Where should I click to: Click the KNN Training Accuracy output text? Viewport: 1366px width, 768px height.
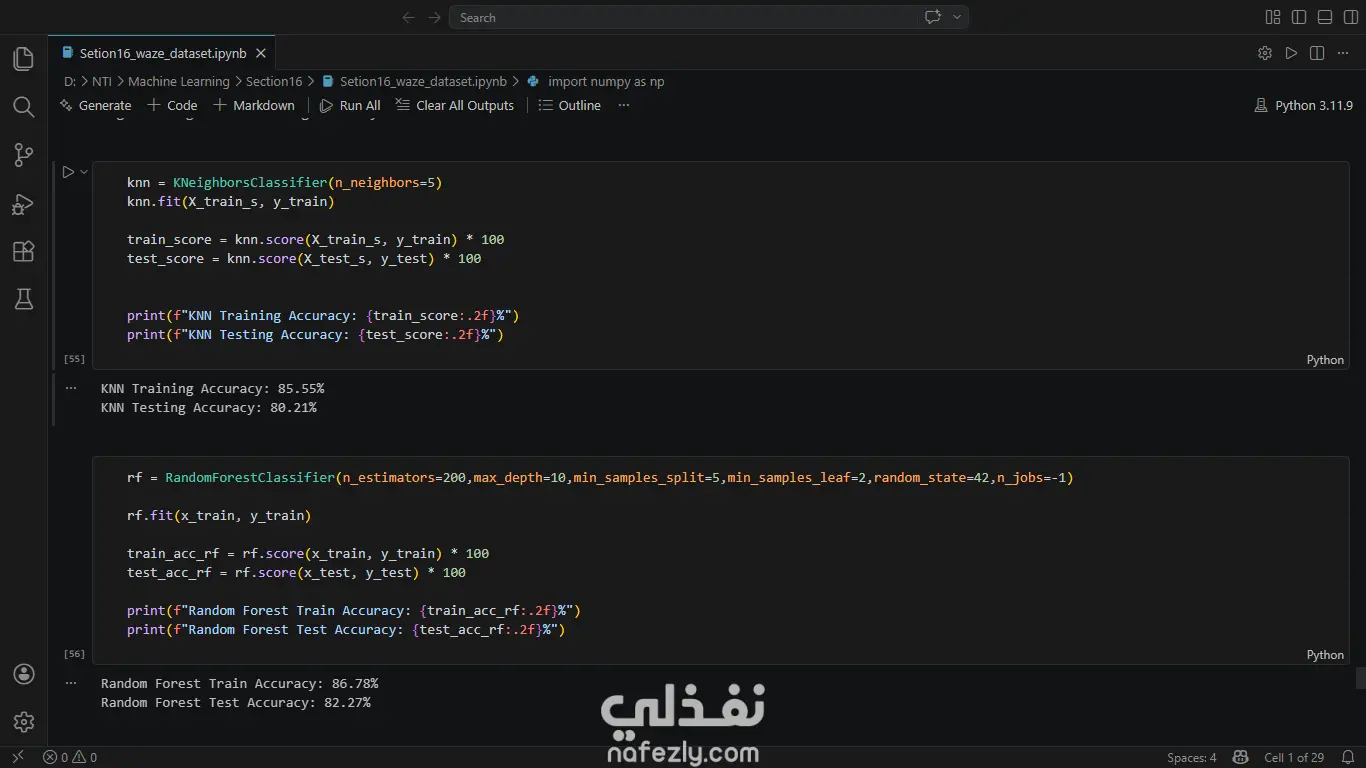pyautogui.click(x=212, y=388)
